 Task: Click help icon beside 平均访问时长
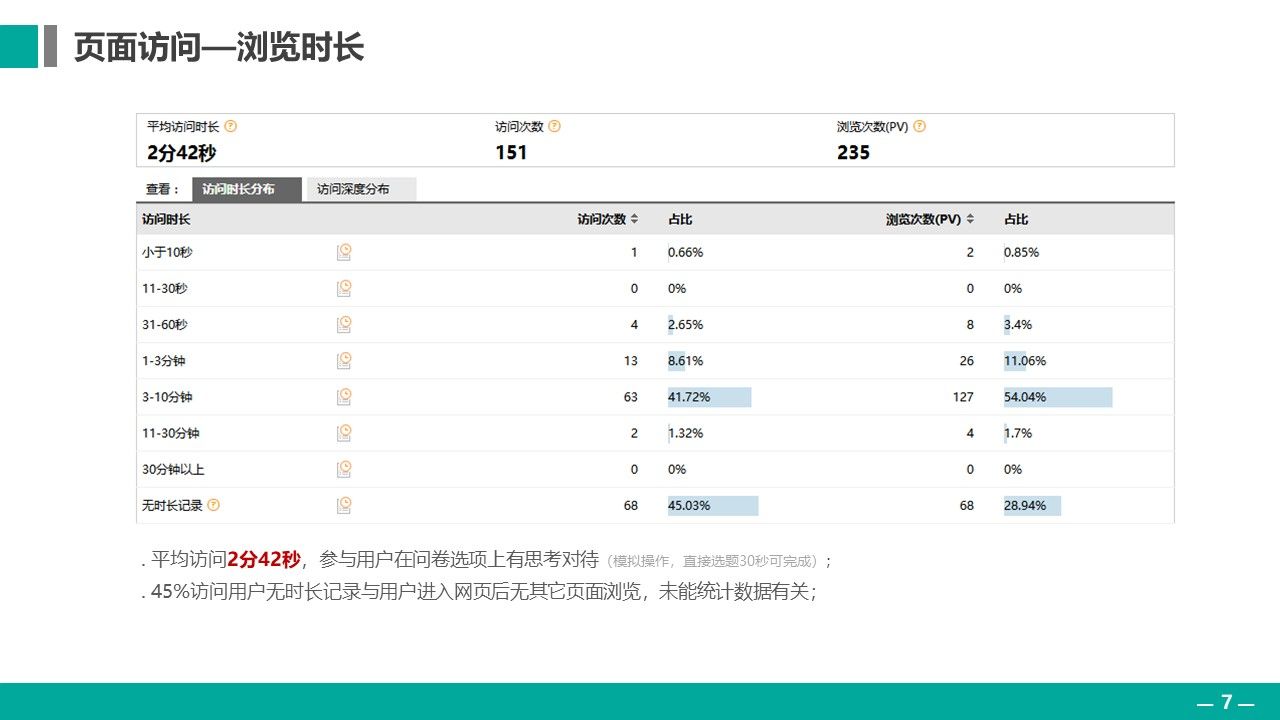tap(231, 127)
